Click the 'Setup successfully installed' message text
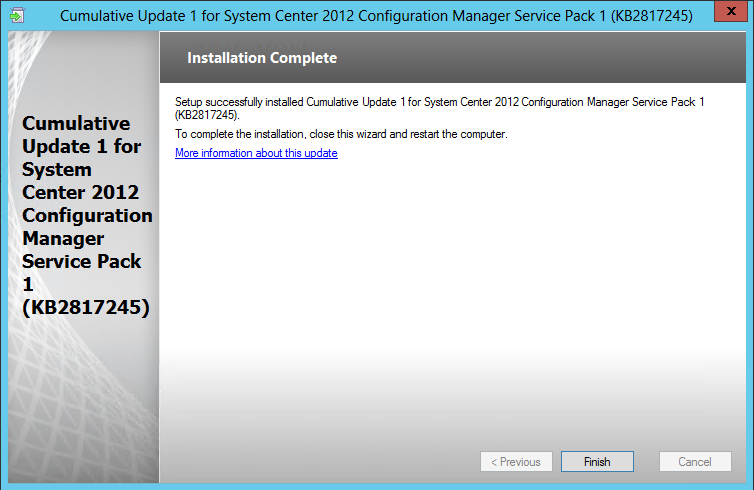 pos(440,108)
